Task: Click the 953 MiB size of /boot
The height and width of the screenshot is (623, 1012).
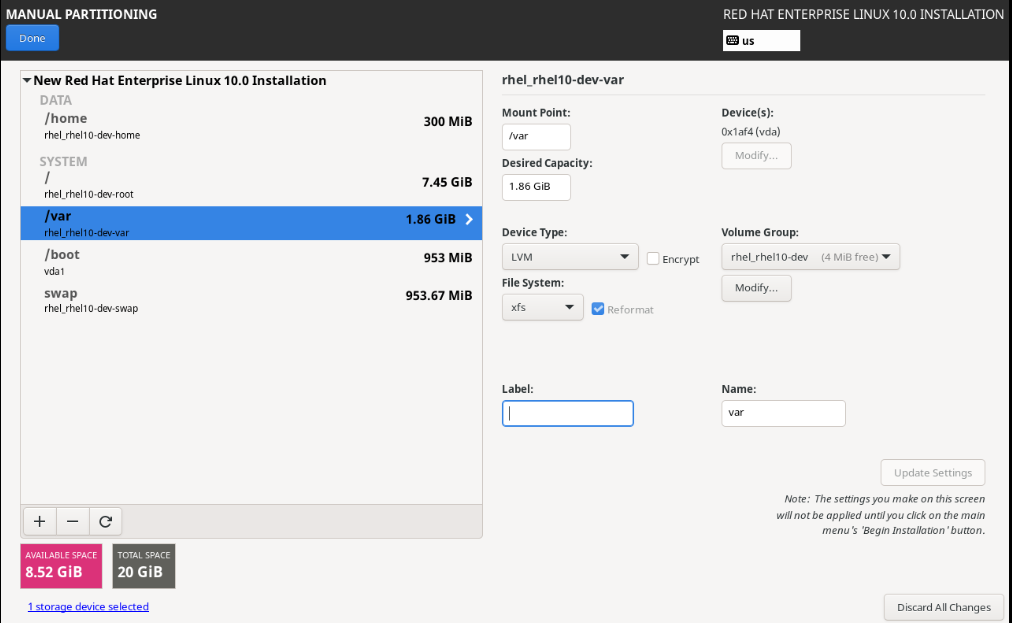Action: [448, 258]
